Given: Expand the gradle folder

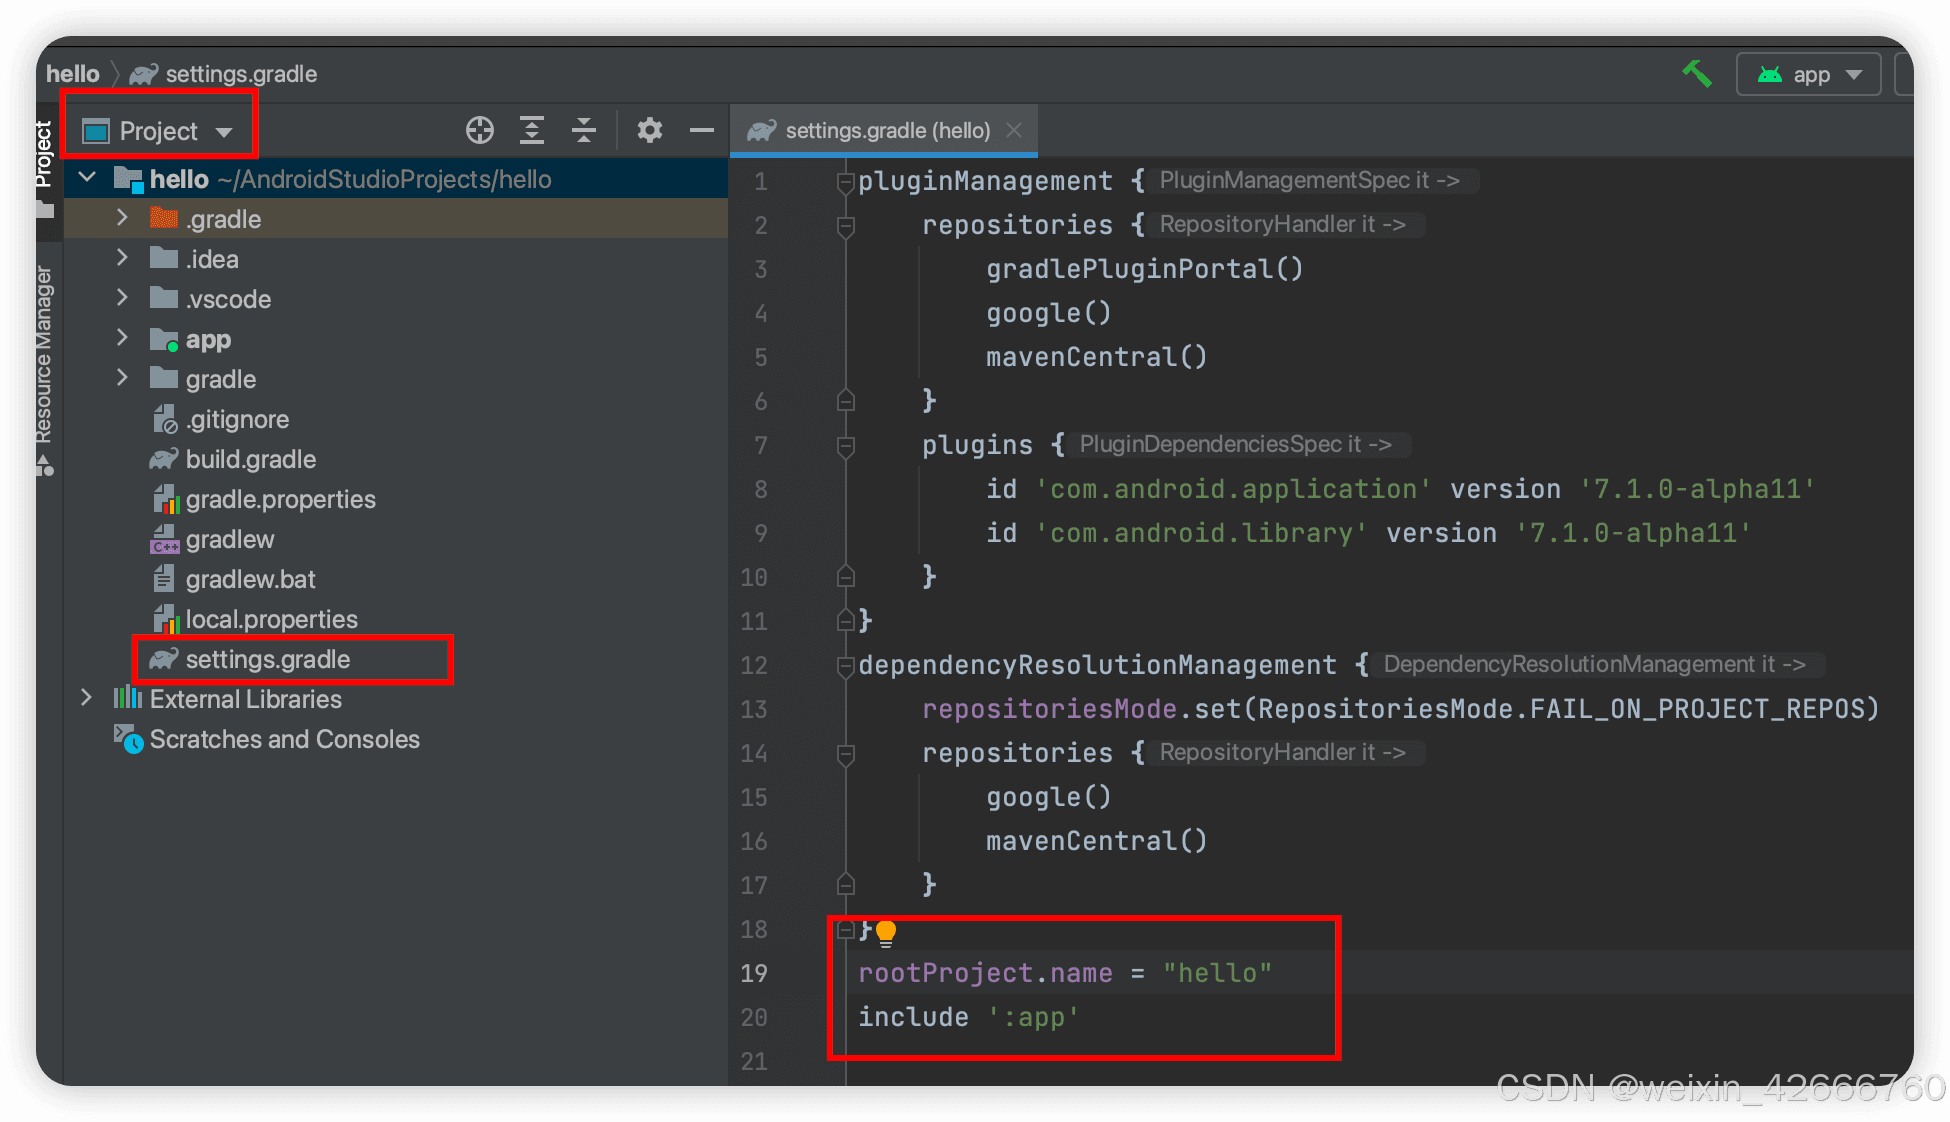Looking at the screenshot, I should coord(122,378).
